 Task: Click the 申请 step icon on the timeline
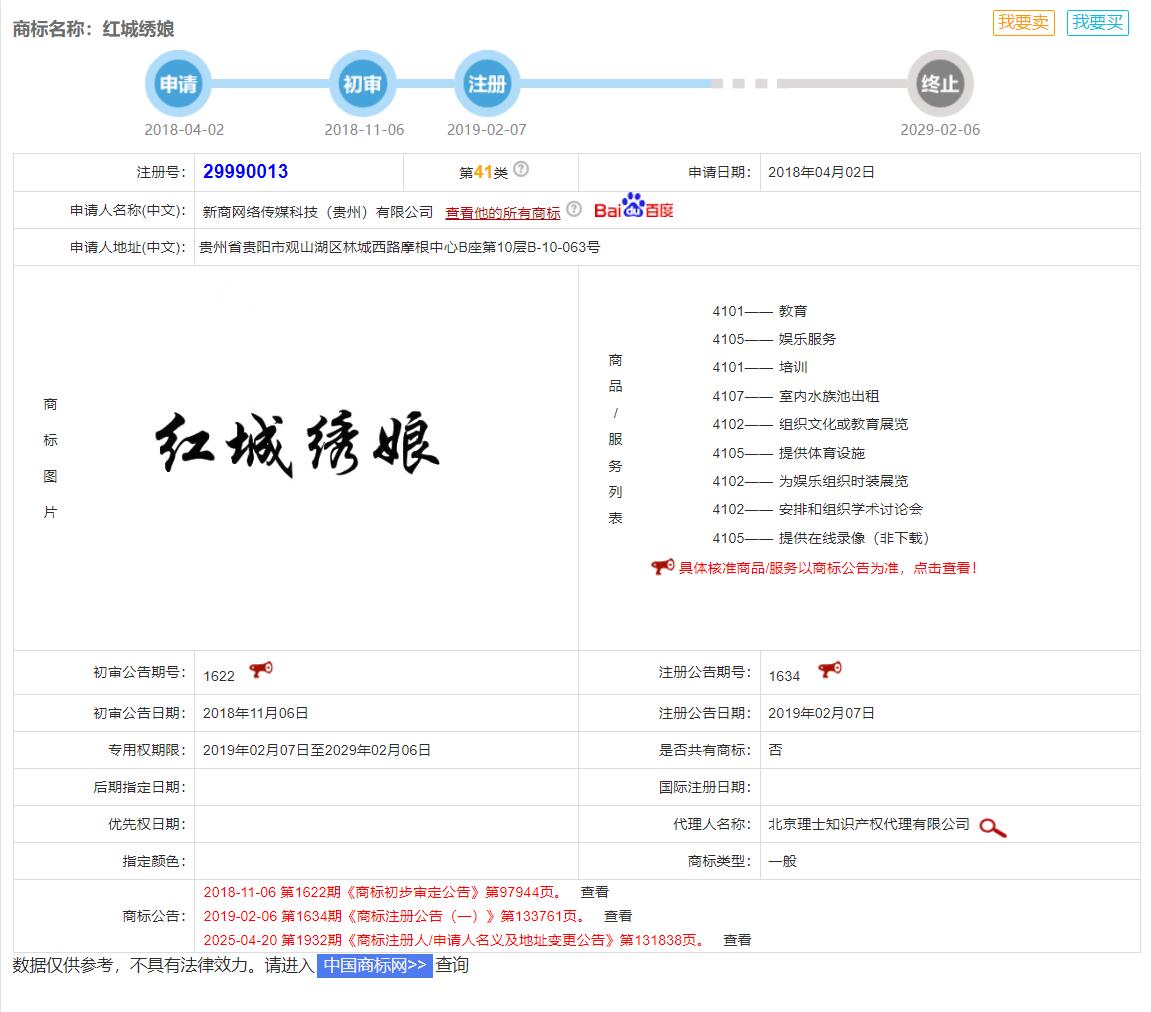point(178,84)
